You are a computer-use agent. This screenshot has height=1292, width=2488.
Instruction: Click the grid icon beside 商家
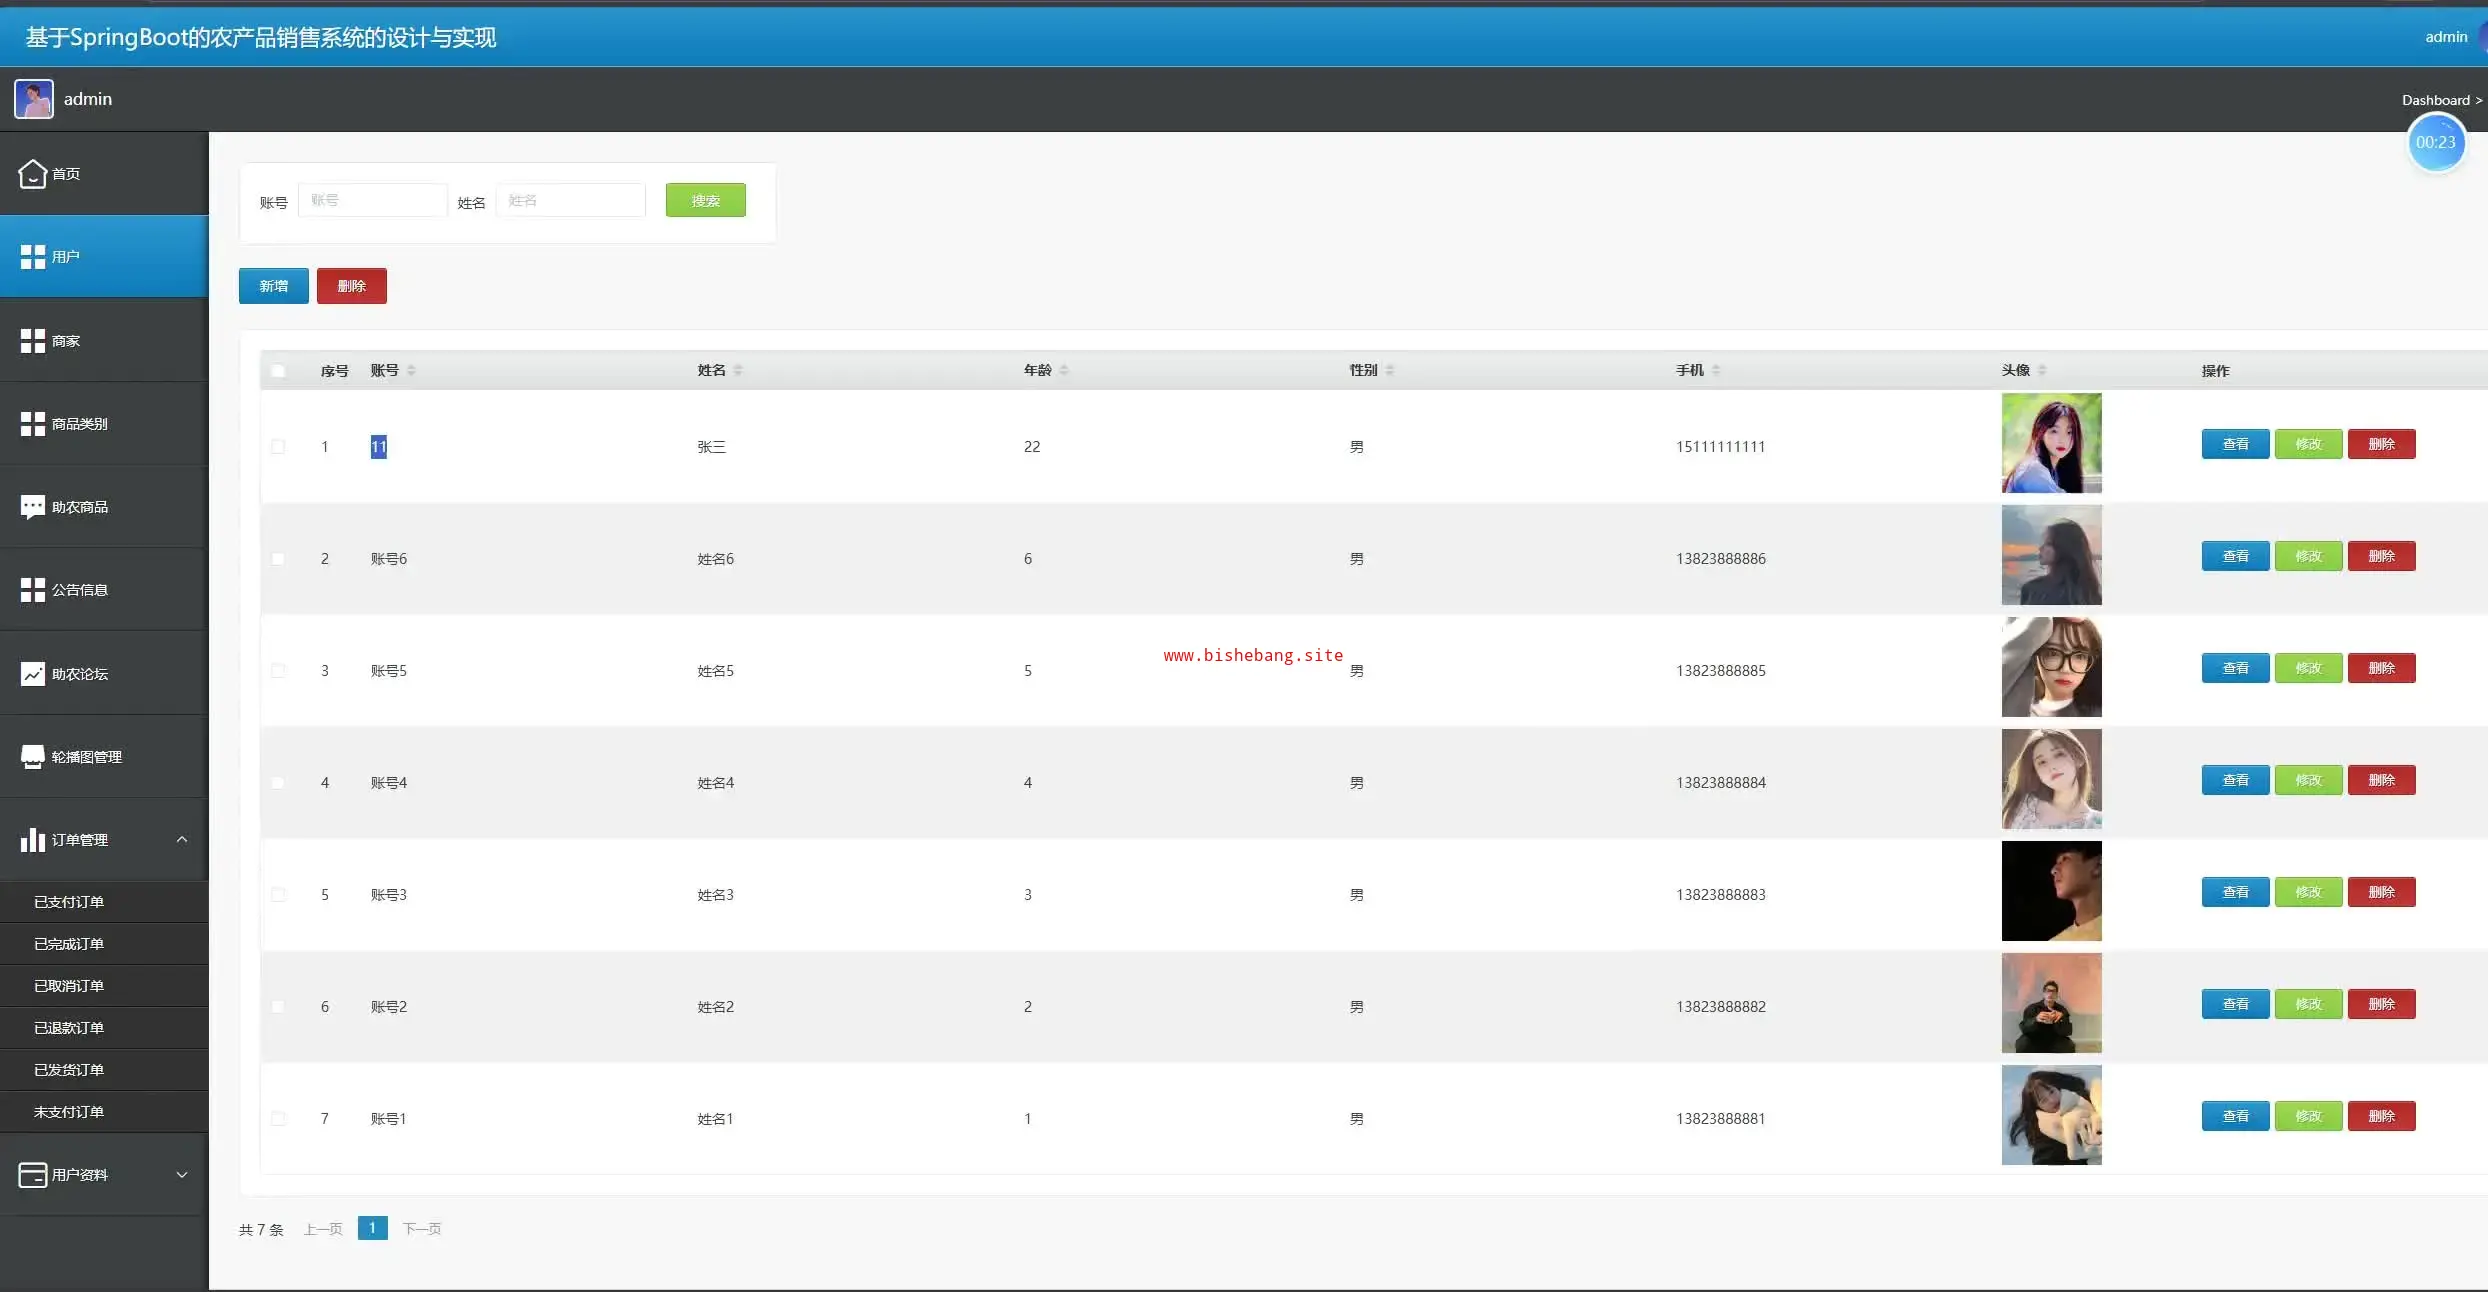(32, 341)
